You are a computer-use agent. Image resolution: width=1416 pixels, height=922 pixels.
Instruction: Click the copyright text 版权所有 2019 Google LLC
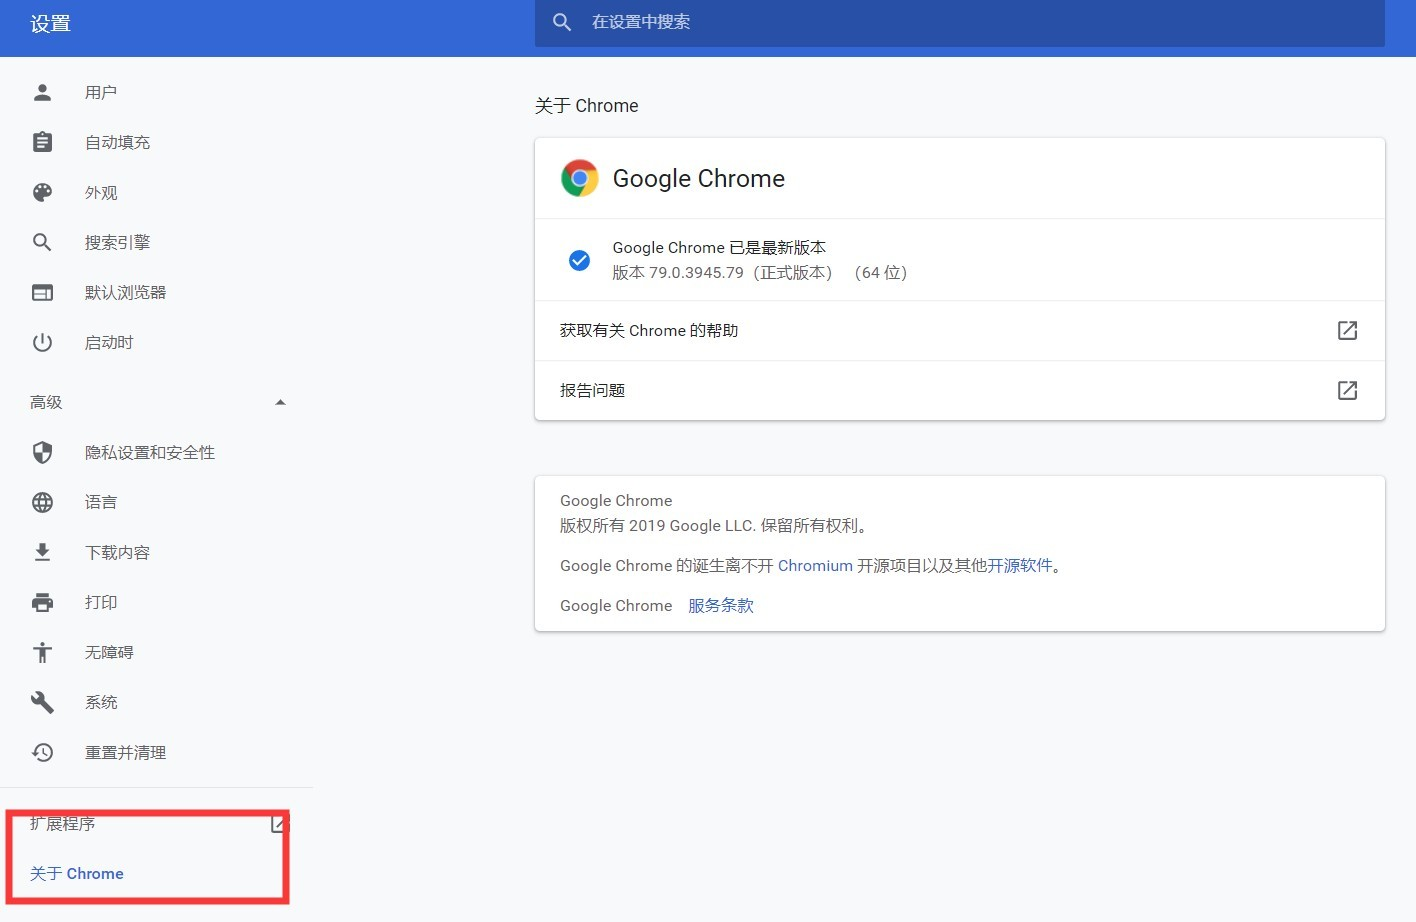656,525
